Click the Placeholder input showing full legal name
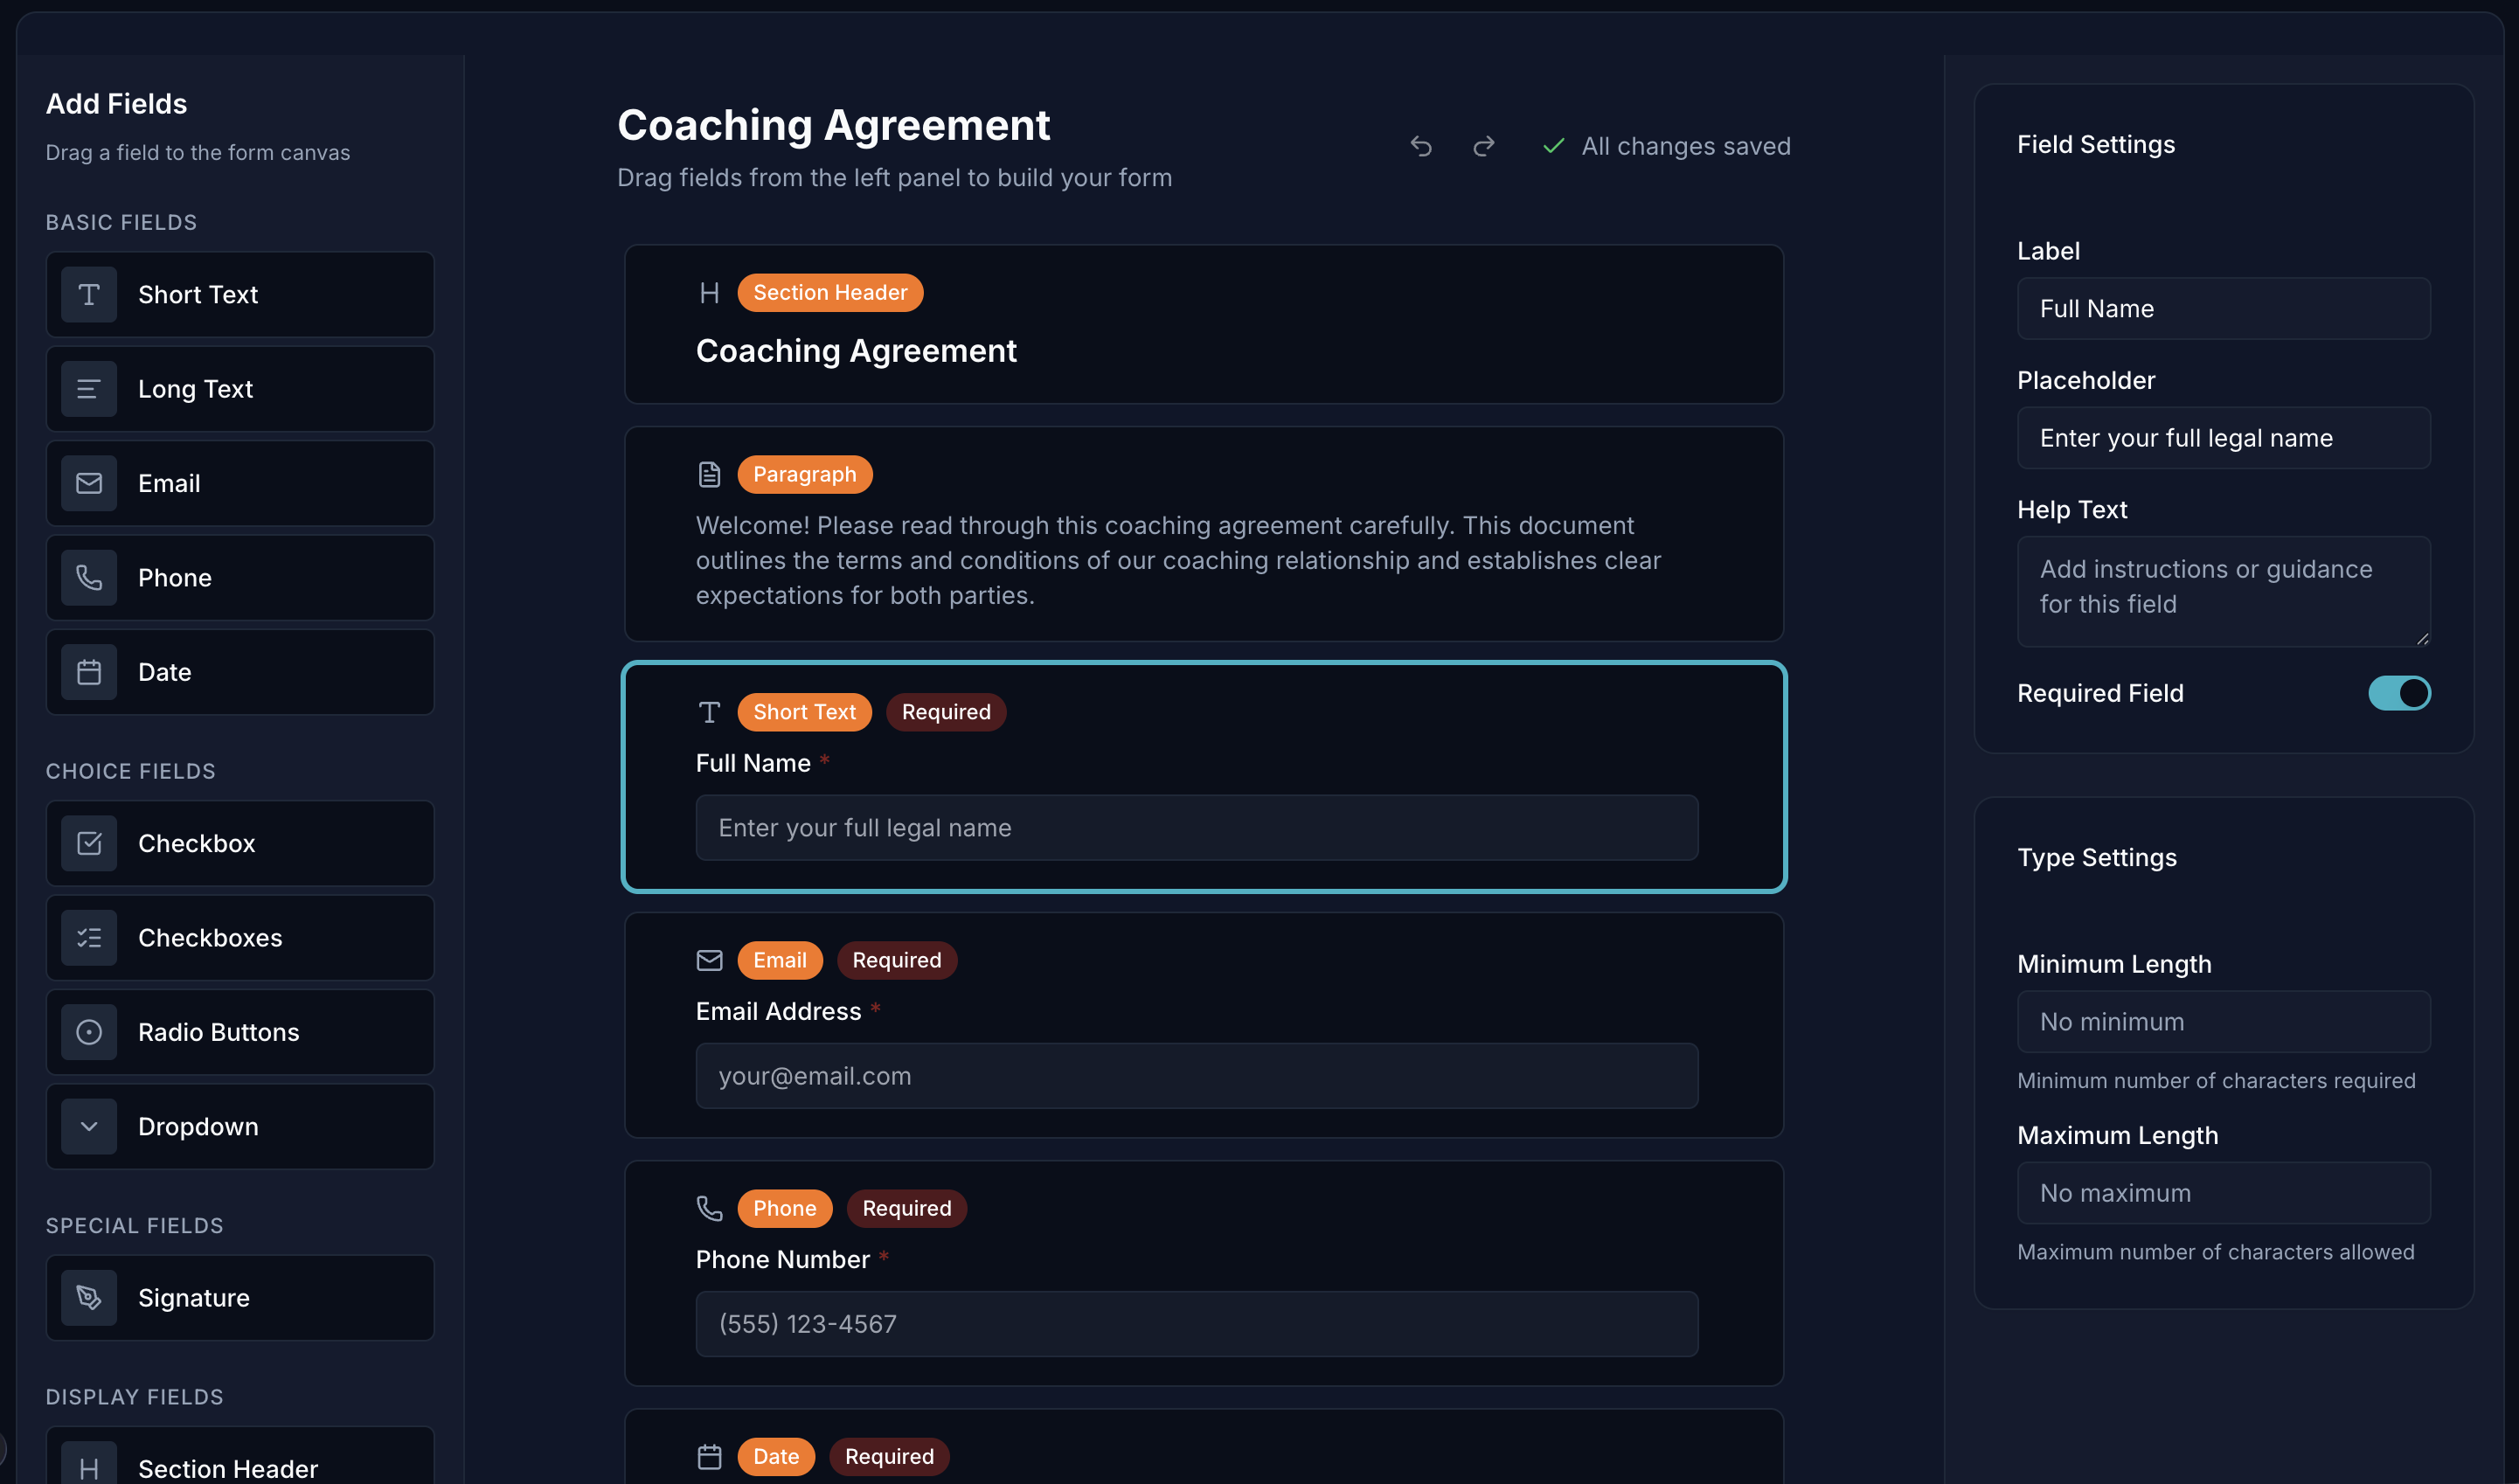 point(2222,437)
